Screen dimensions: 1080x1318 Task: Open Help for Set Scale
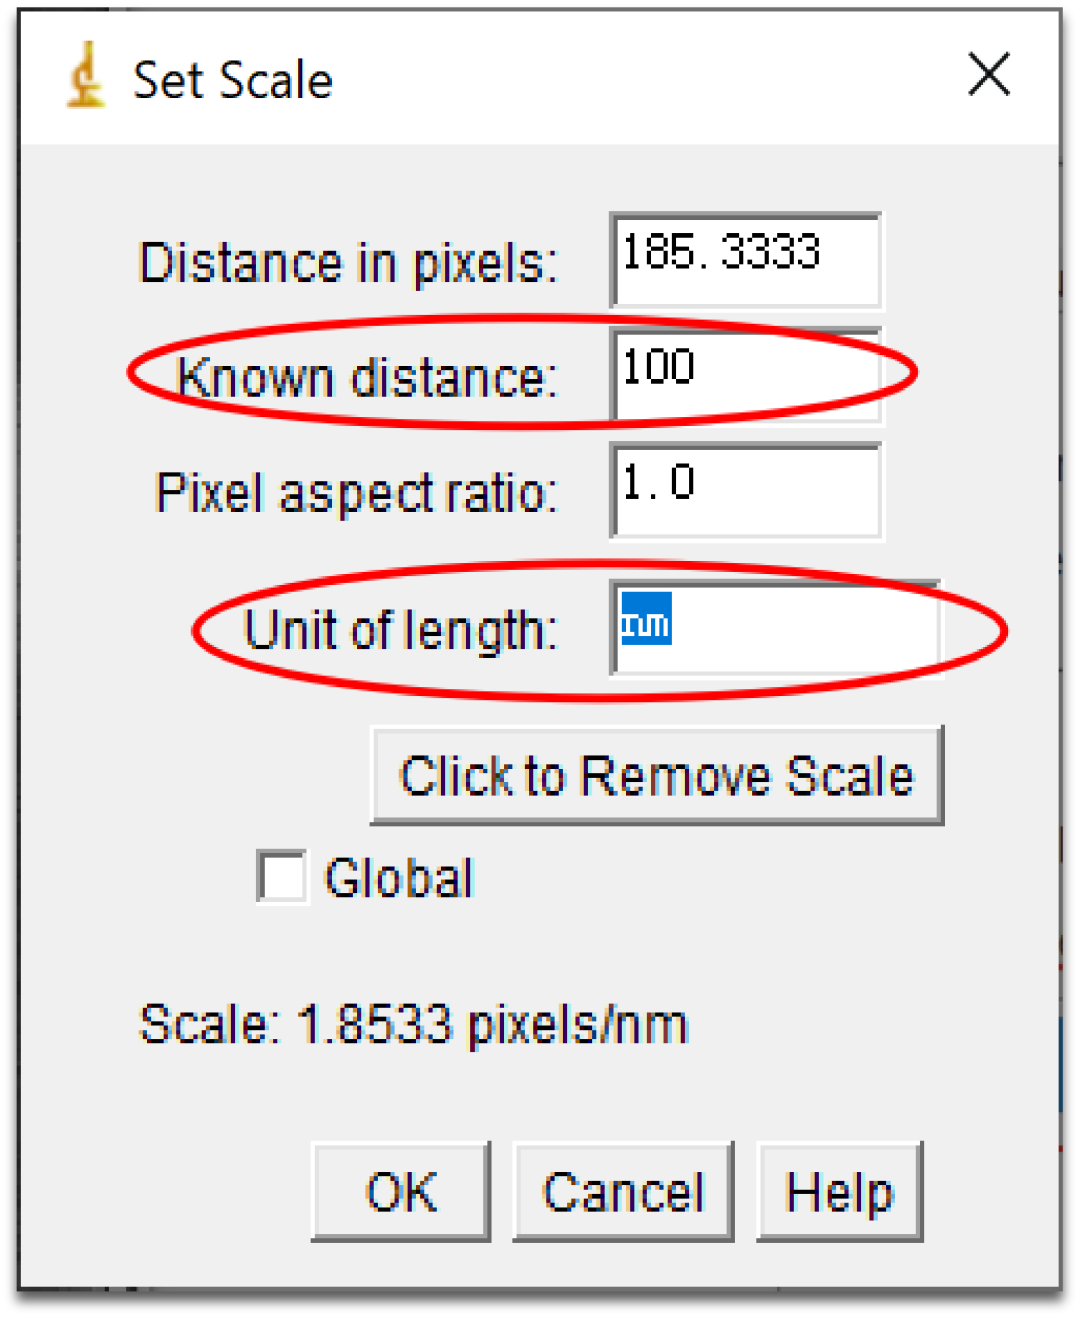[x=839, y=1191]
